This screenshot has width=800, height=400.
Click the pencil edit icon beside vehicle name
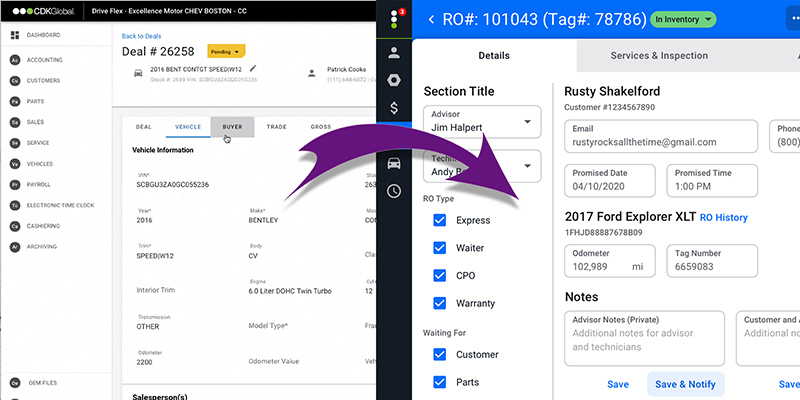pyautogui.click(x=254, y=69)
